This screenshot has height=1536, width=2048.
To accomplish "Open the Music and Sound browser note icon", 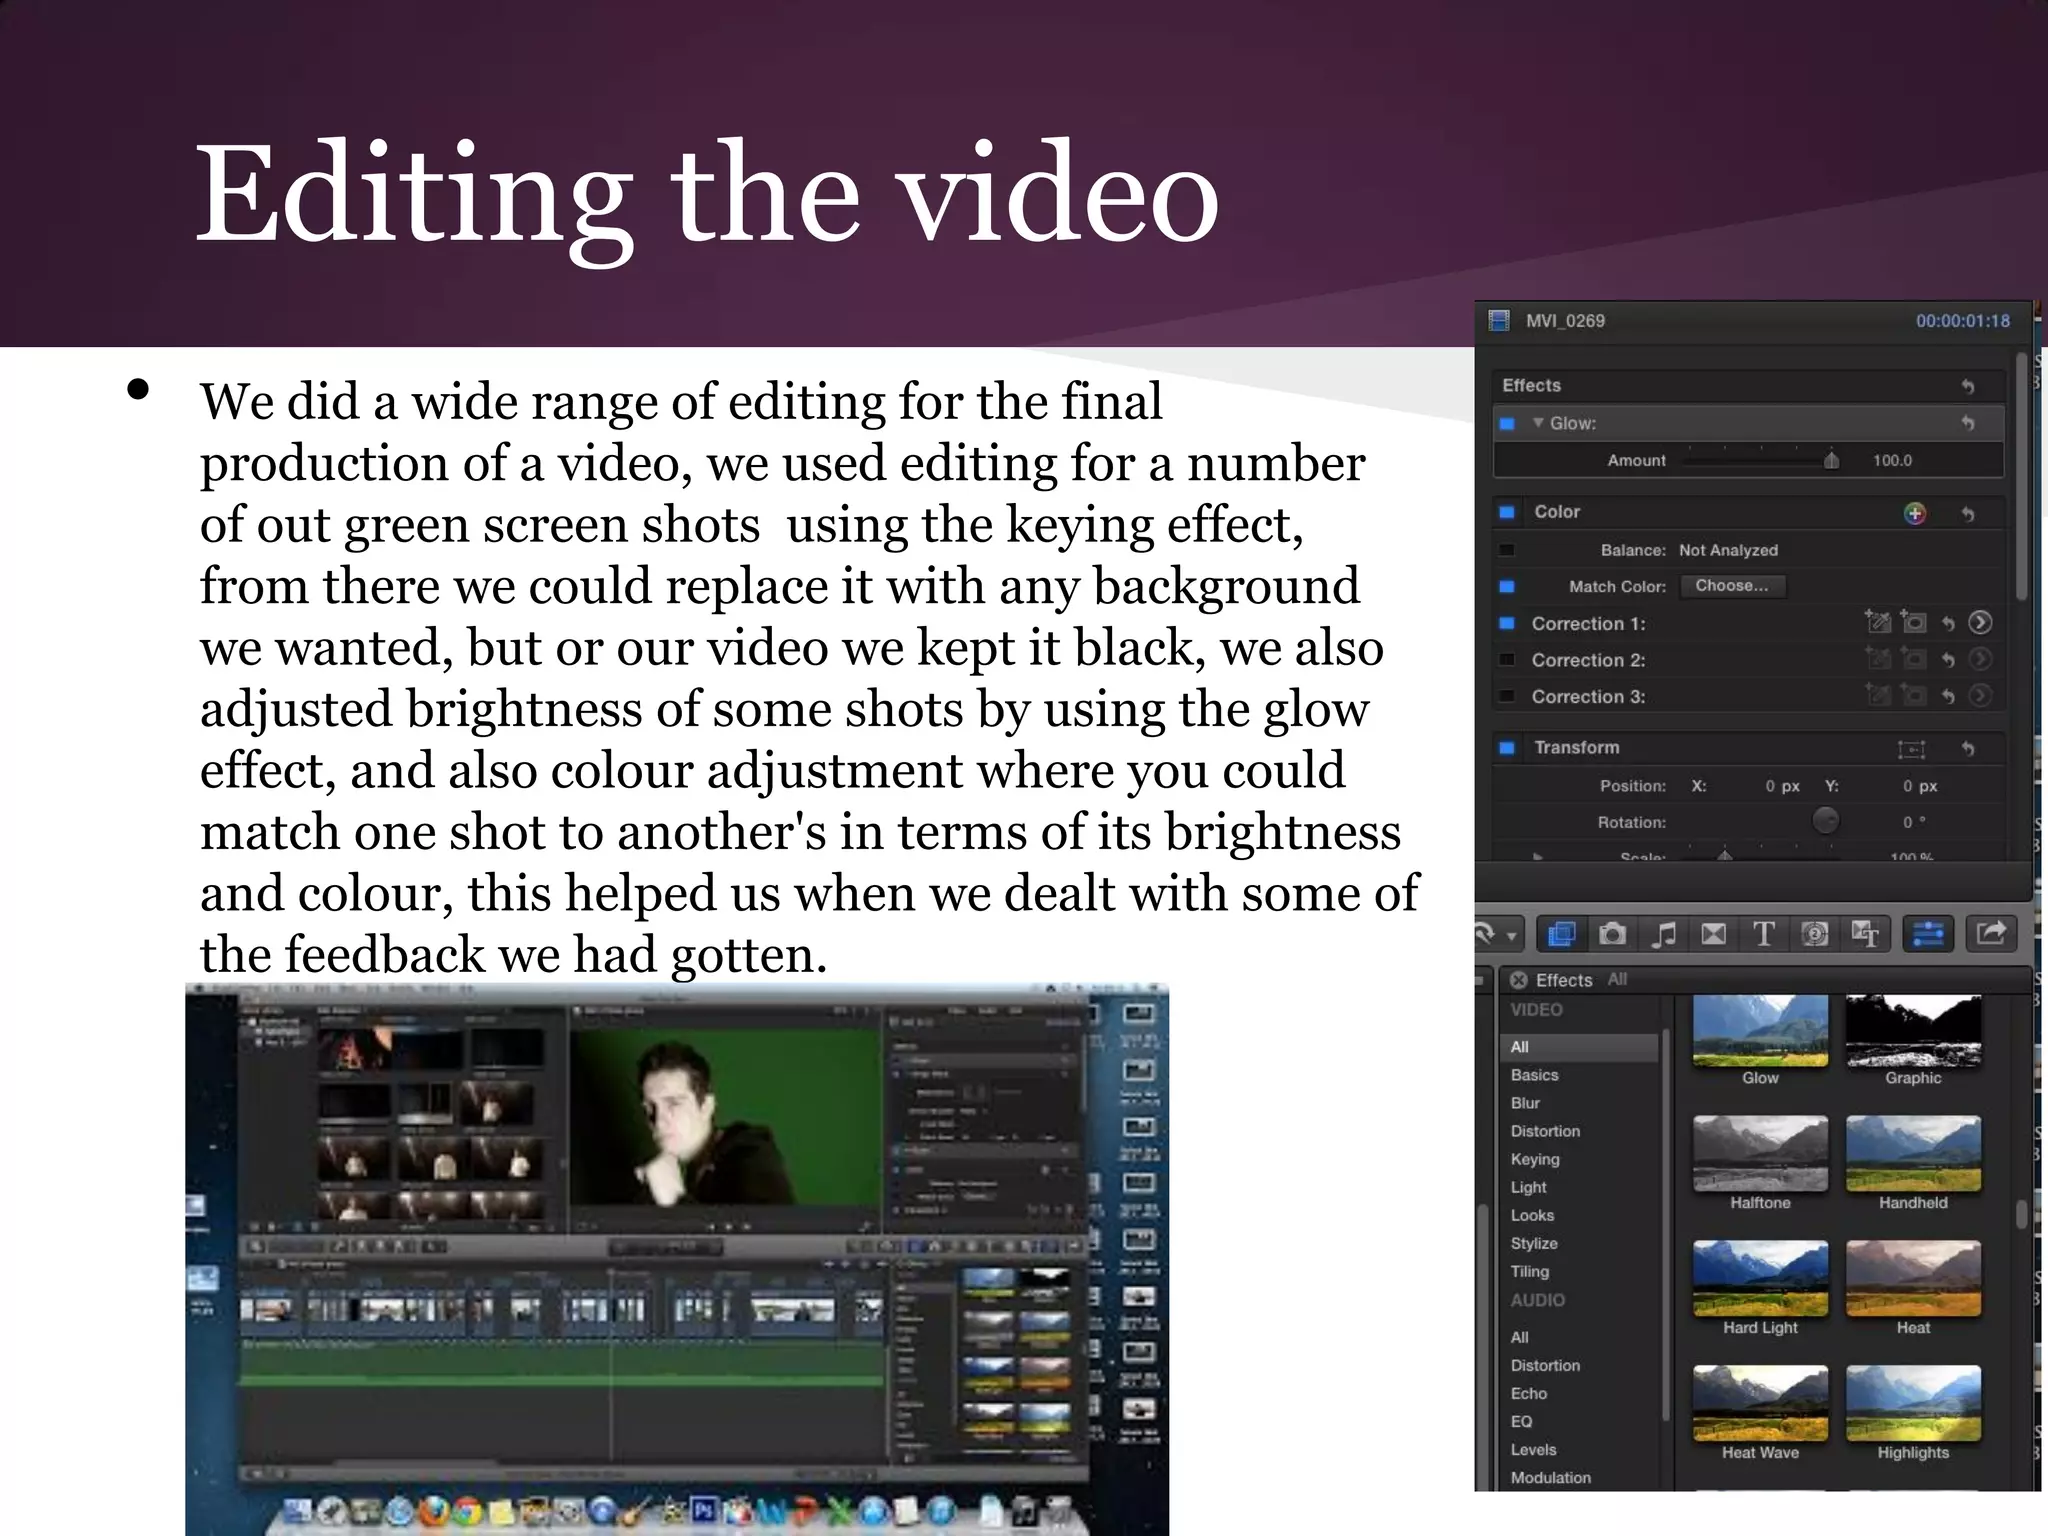I will [x=1663, y=934].
